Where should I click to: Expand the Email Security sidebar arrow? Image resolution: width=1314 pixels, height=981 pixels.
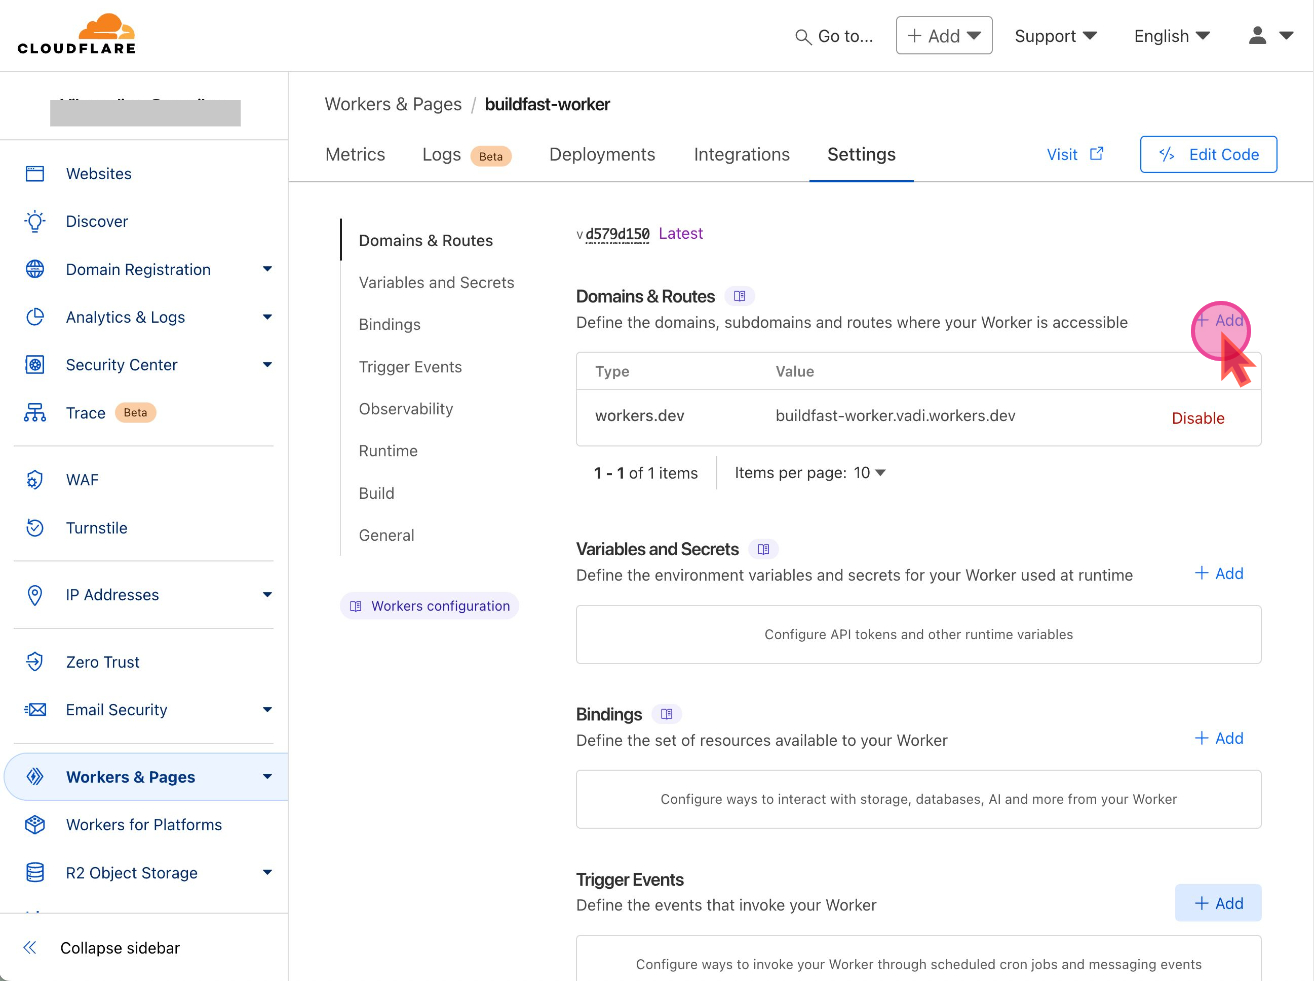point(267,710)
